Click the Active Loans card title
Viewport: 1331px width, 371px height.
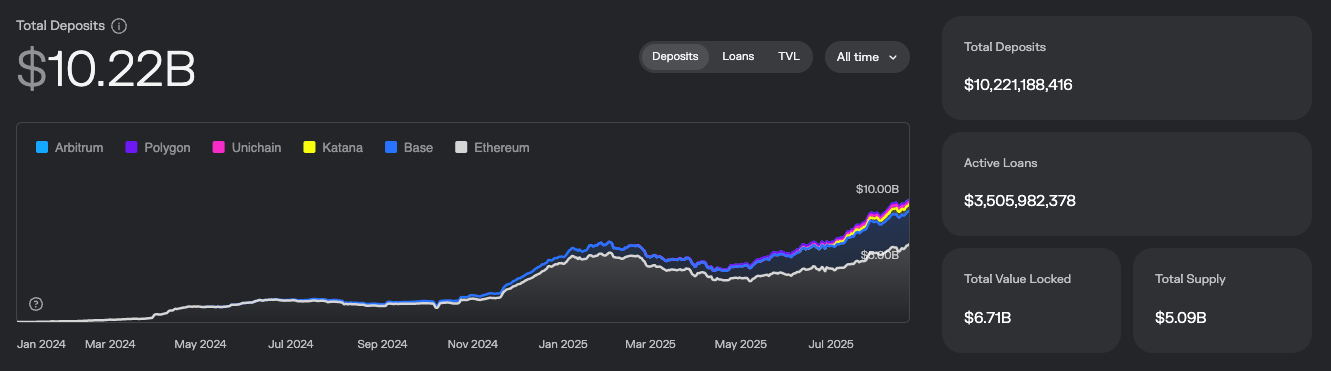(x=1001, y=162)
